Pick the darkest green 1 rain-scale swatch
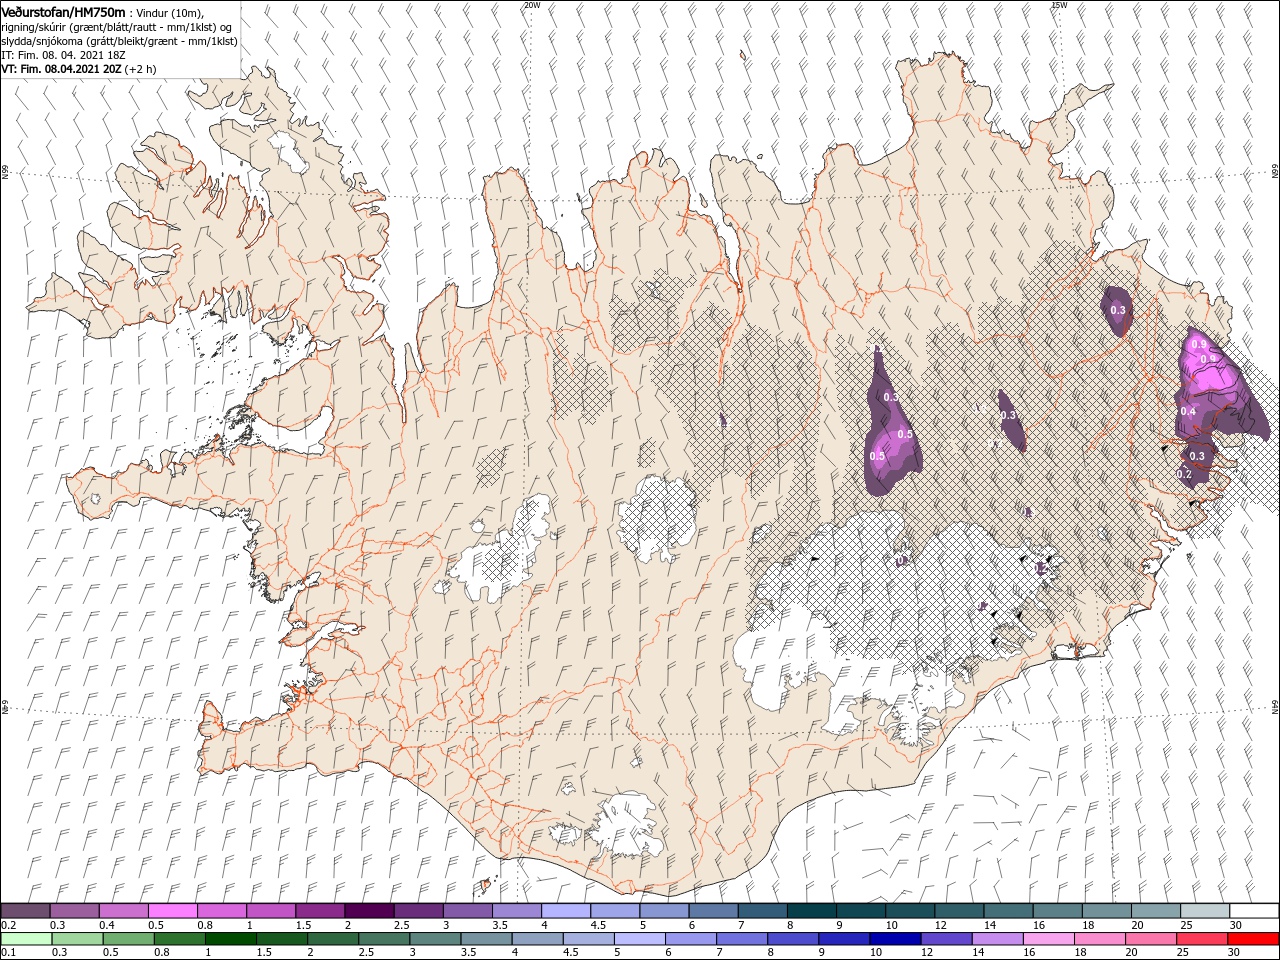1280x960 pixels. click(x=230, y=940)
